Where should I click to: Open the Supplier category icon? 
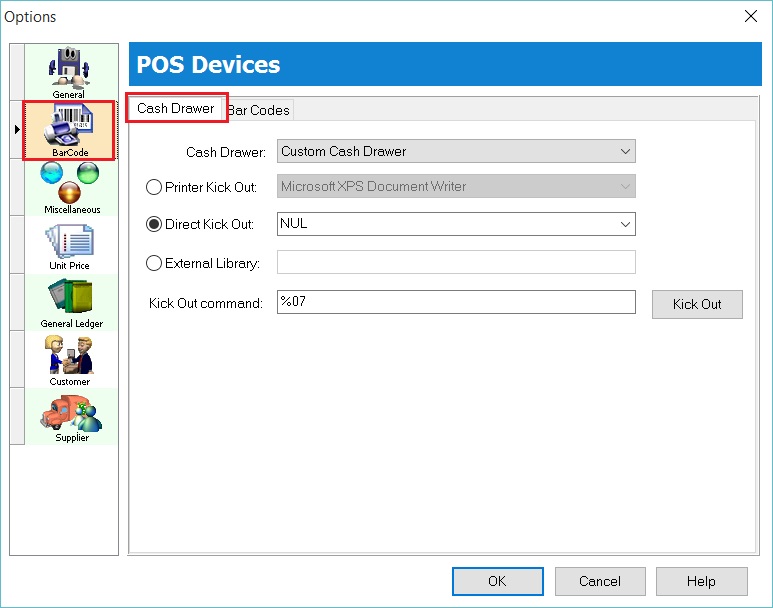point(71,416)
